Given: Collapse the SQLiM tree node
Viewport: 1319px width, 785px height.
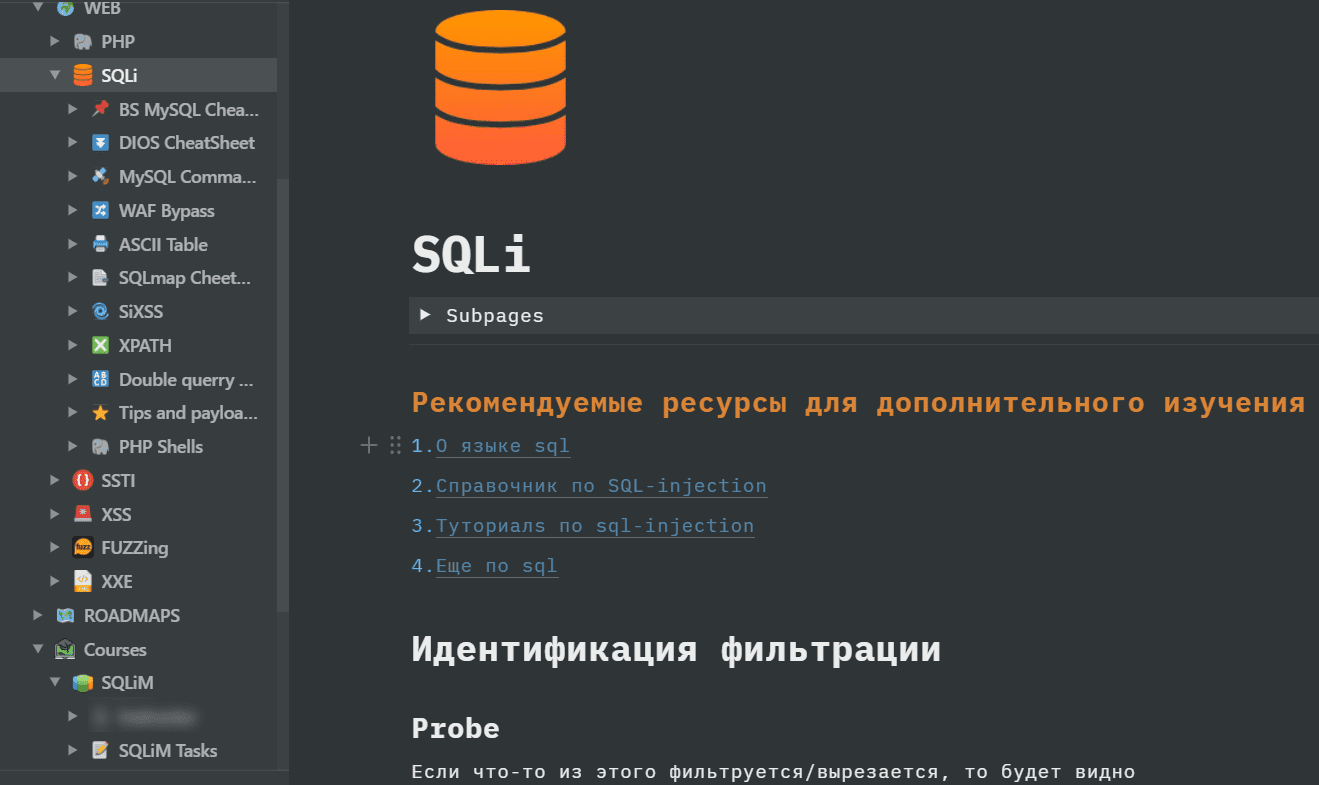Looking at the screenshot, I should coord(55,684).
